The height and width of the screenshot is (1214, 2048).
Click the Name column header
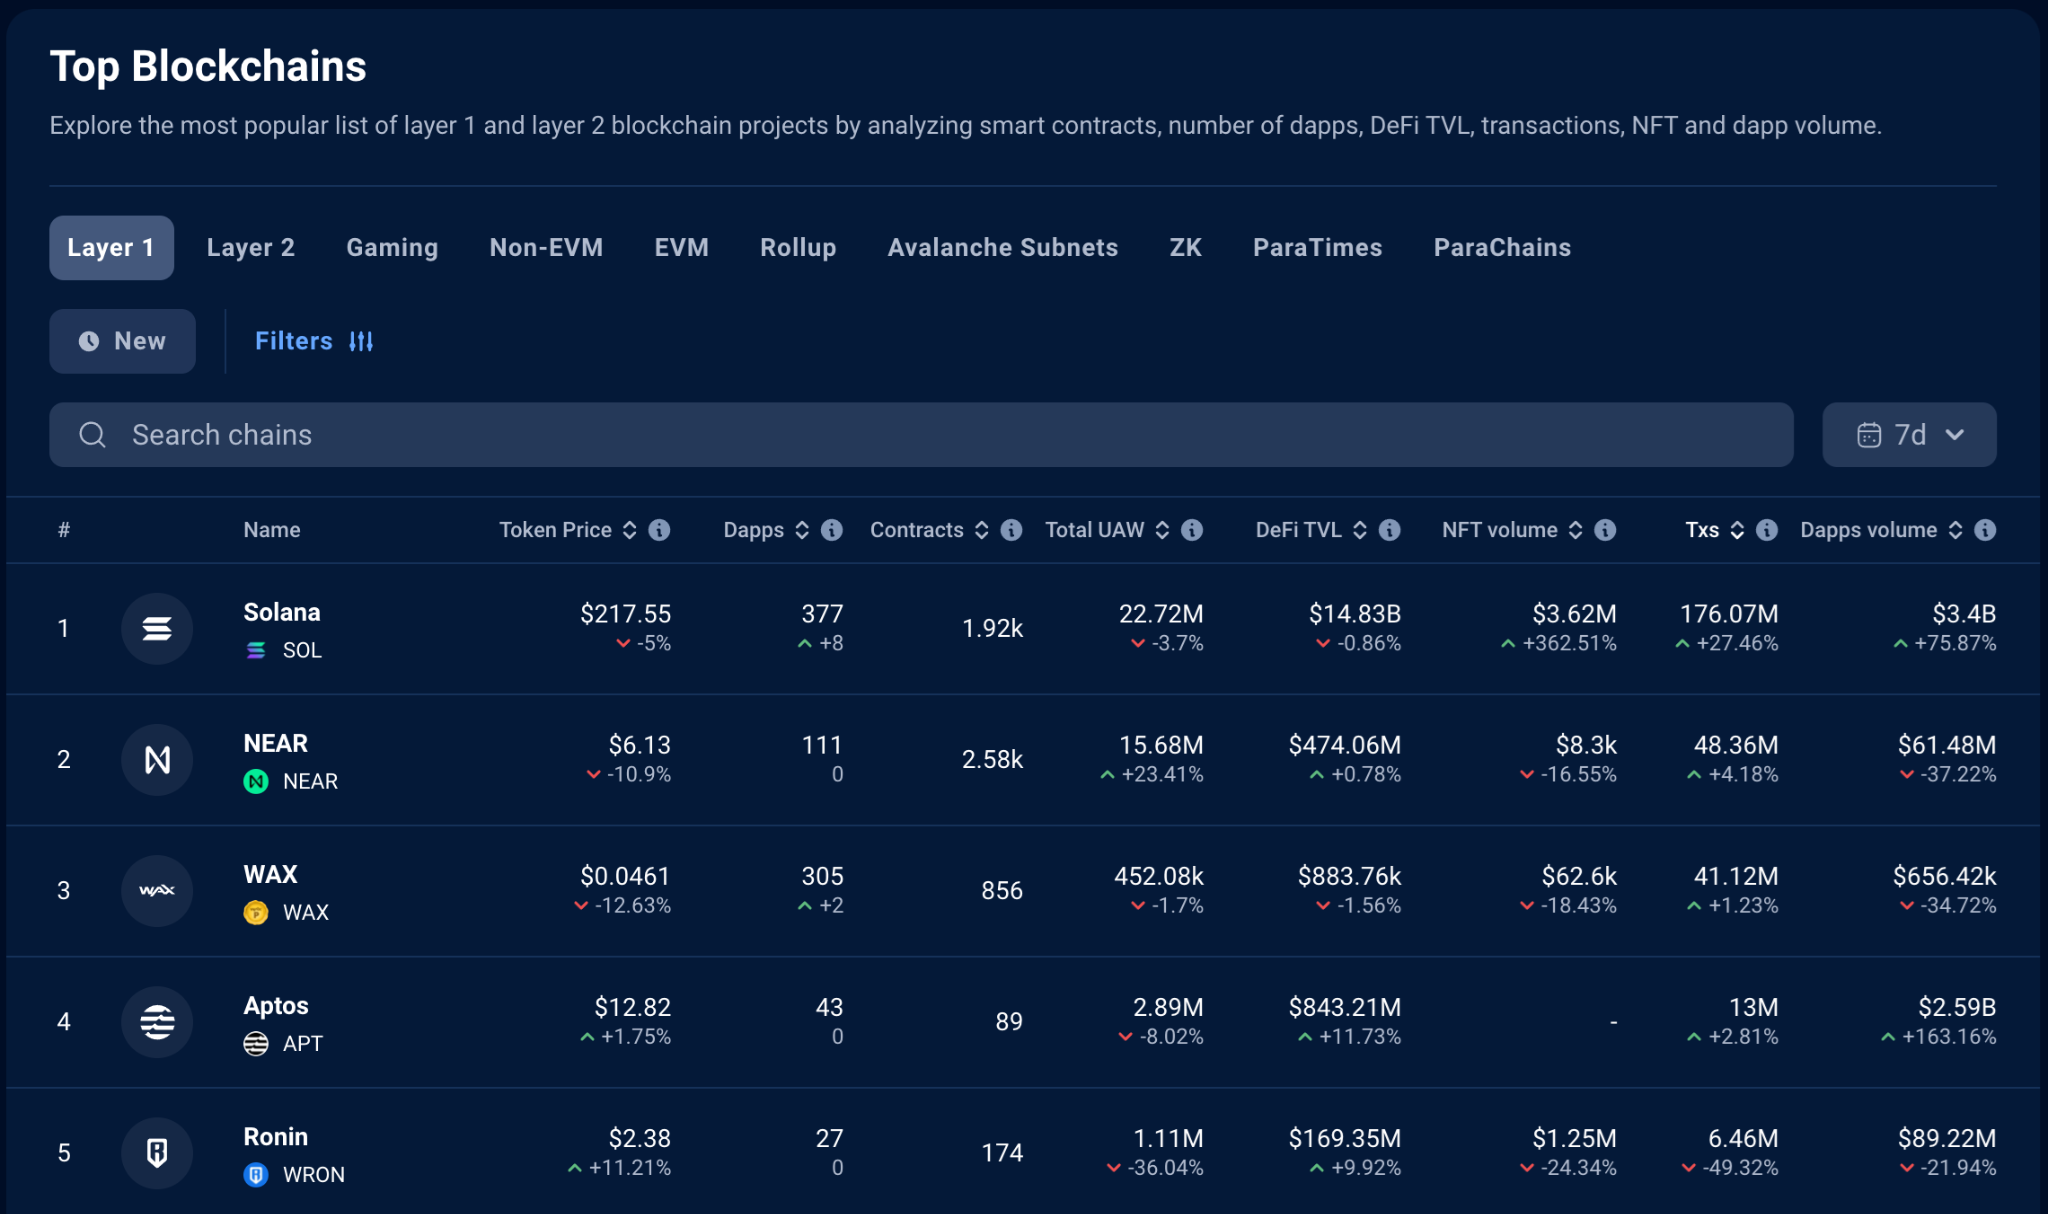272,530
